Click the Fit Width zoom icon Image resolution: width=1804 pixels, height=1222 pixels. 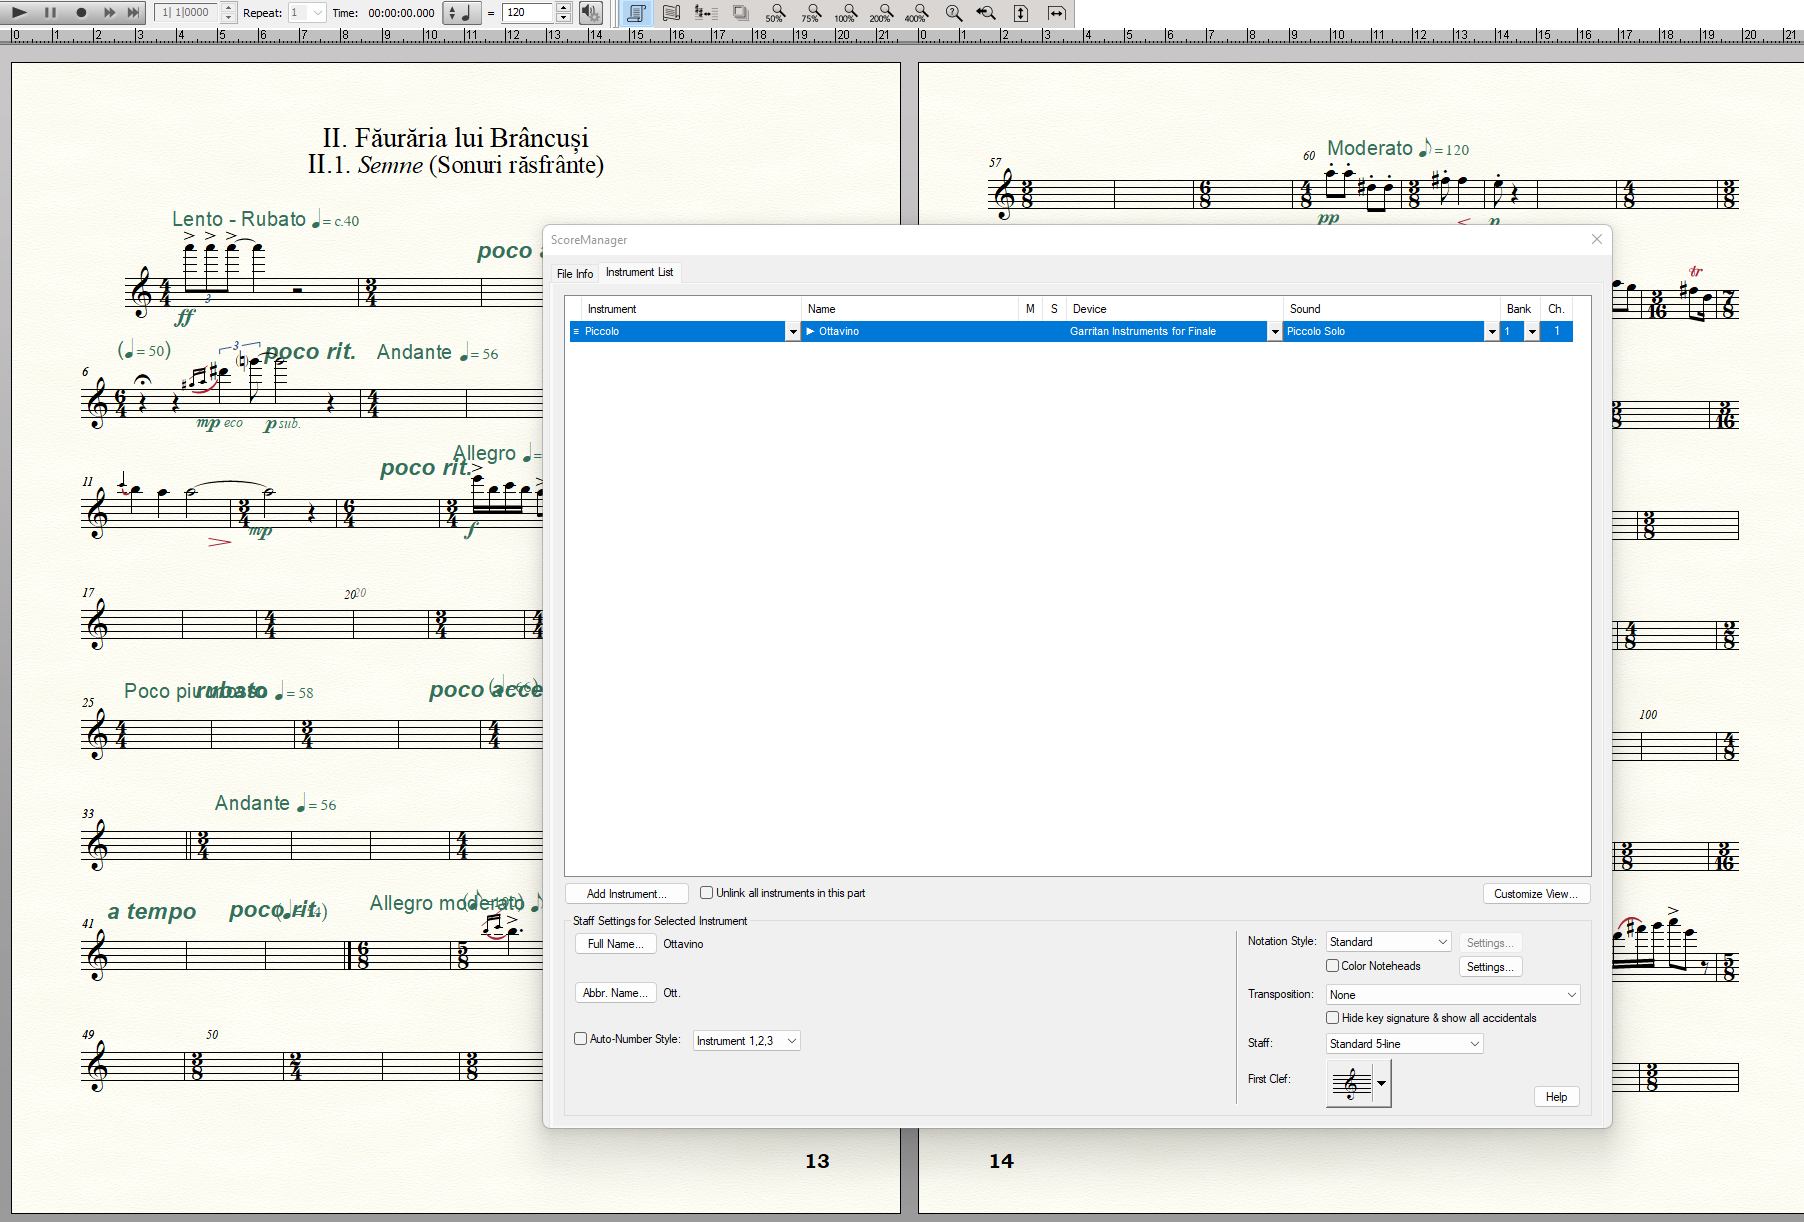click(1056, 13)
